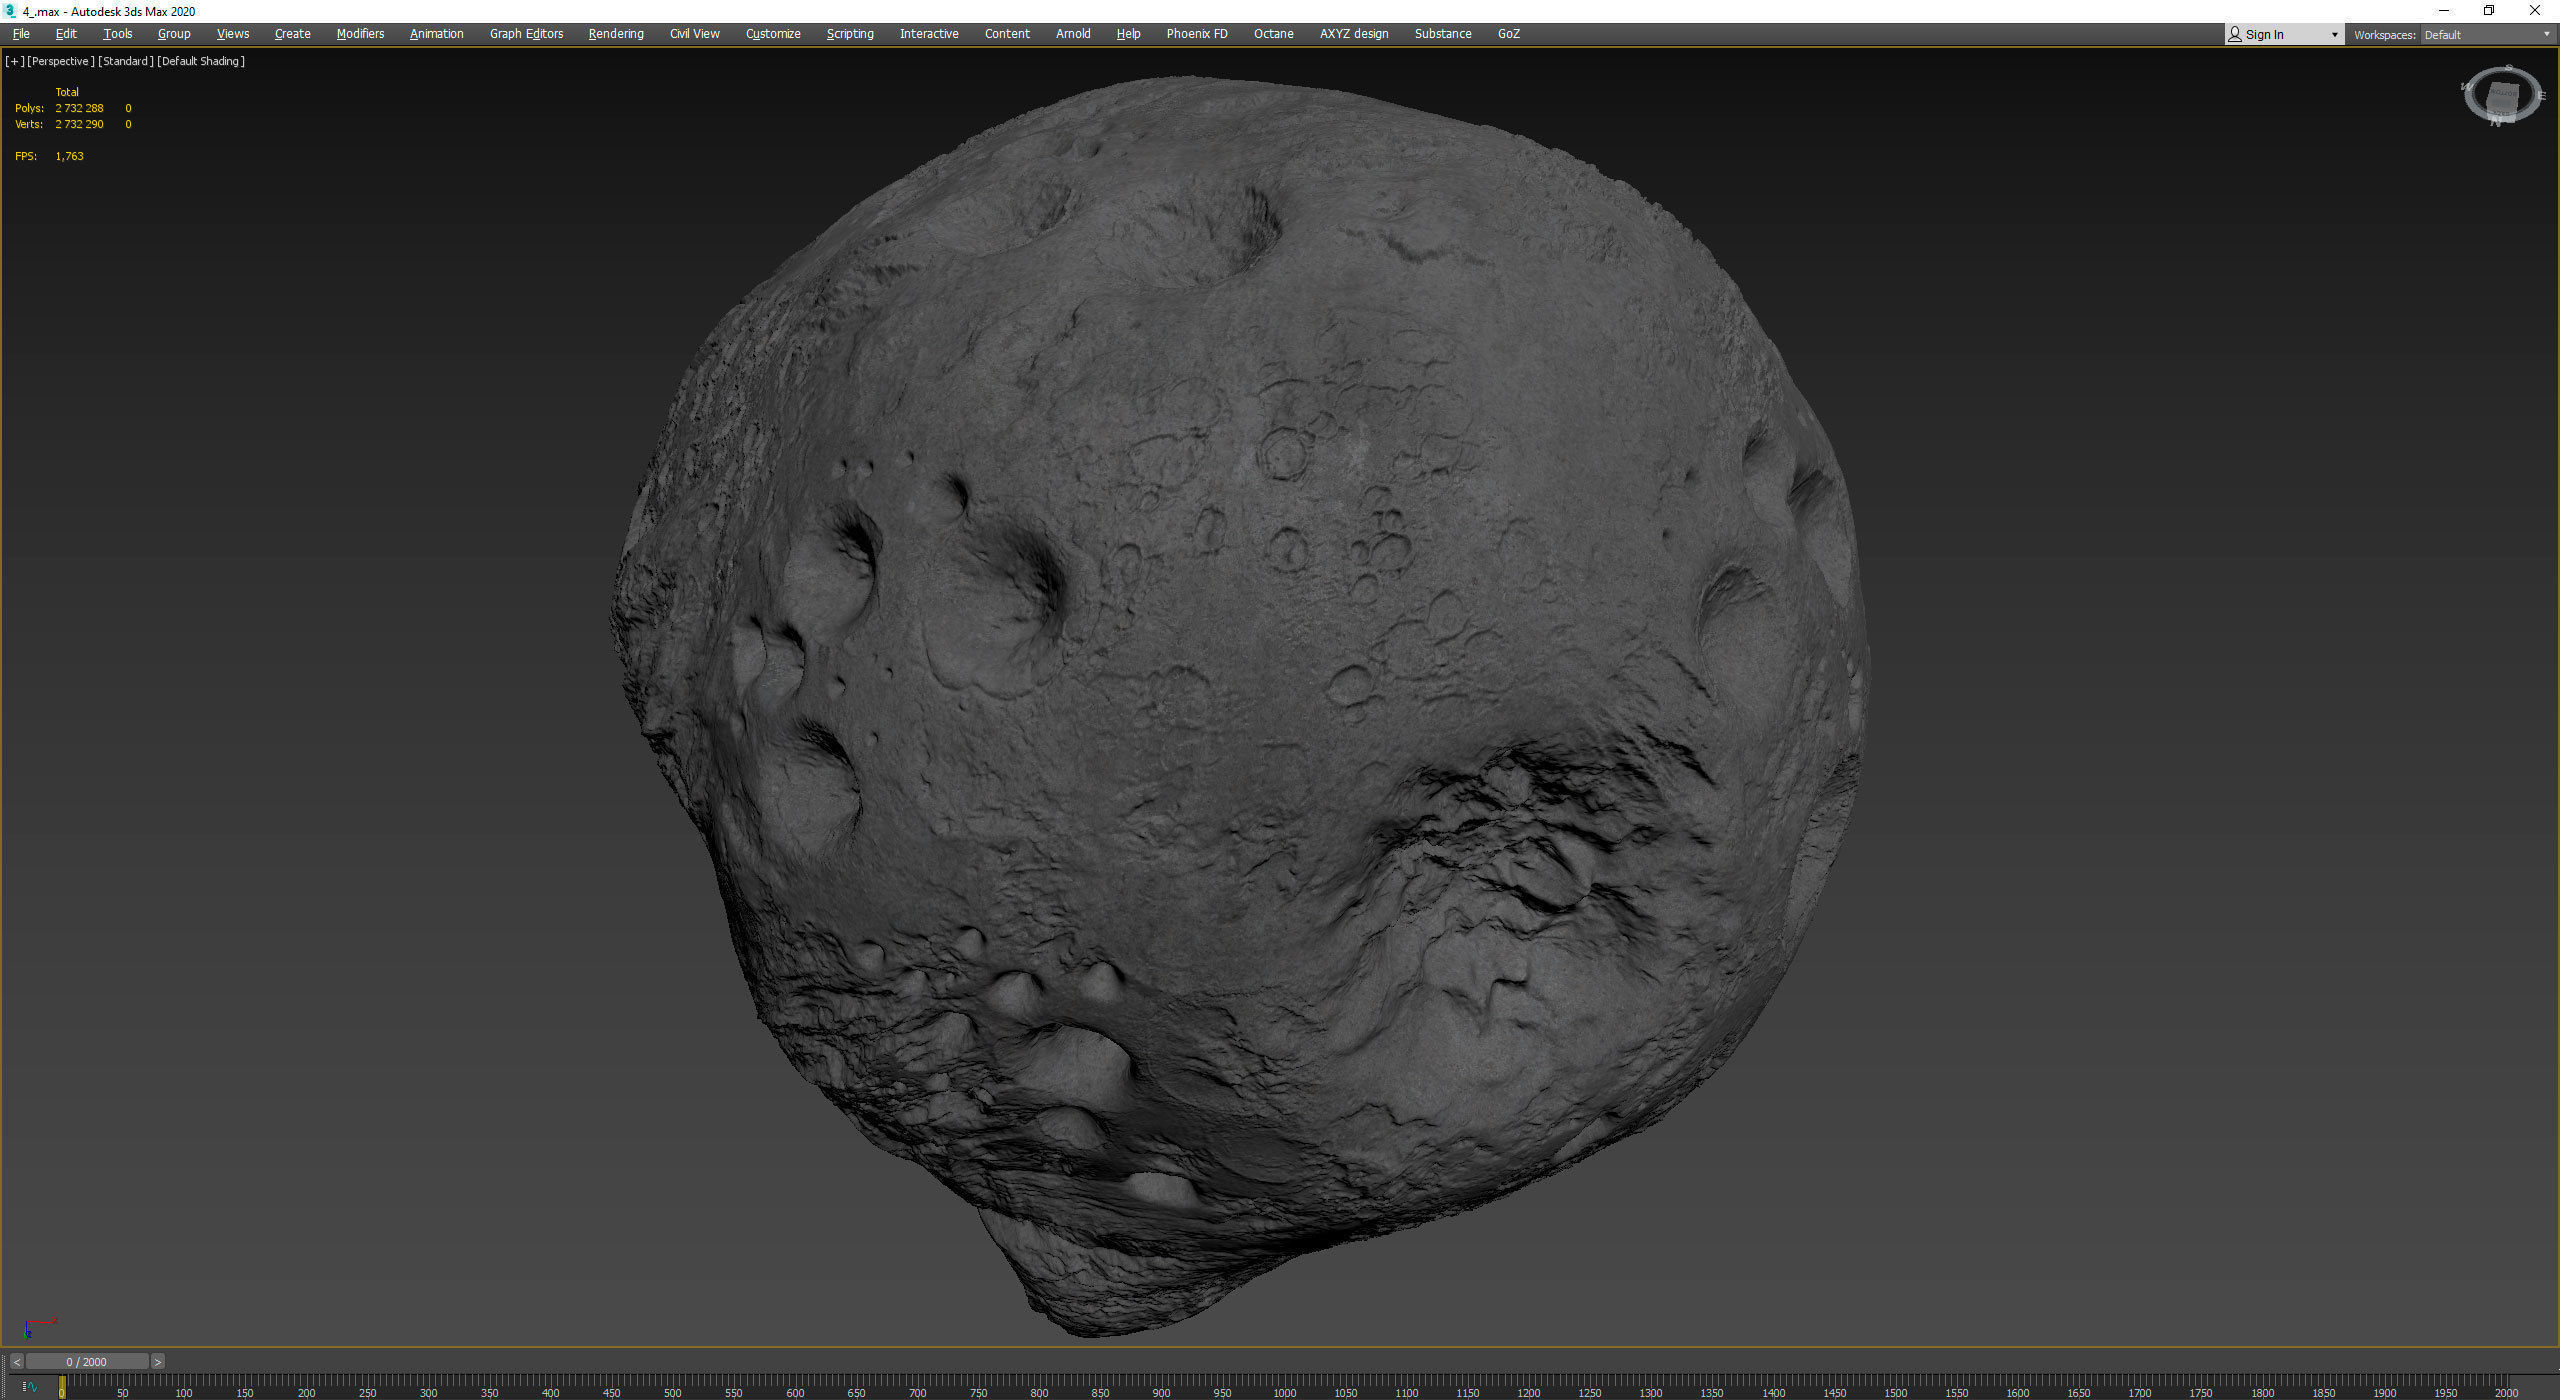Open the AXYZ design menu
Screen dimensions: 2560x1400
pyautogui.click(x=1354, y=34)
